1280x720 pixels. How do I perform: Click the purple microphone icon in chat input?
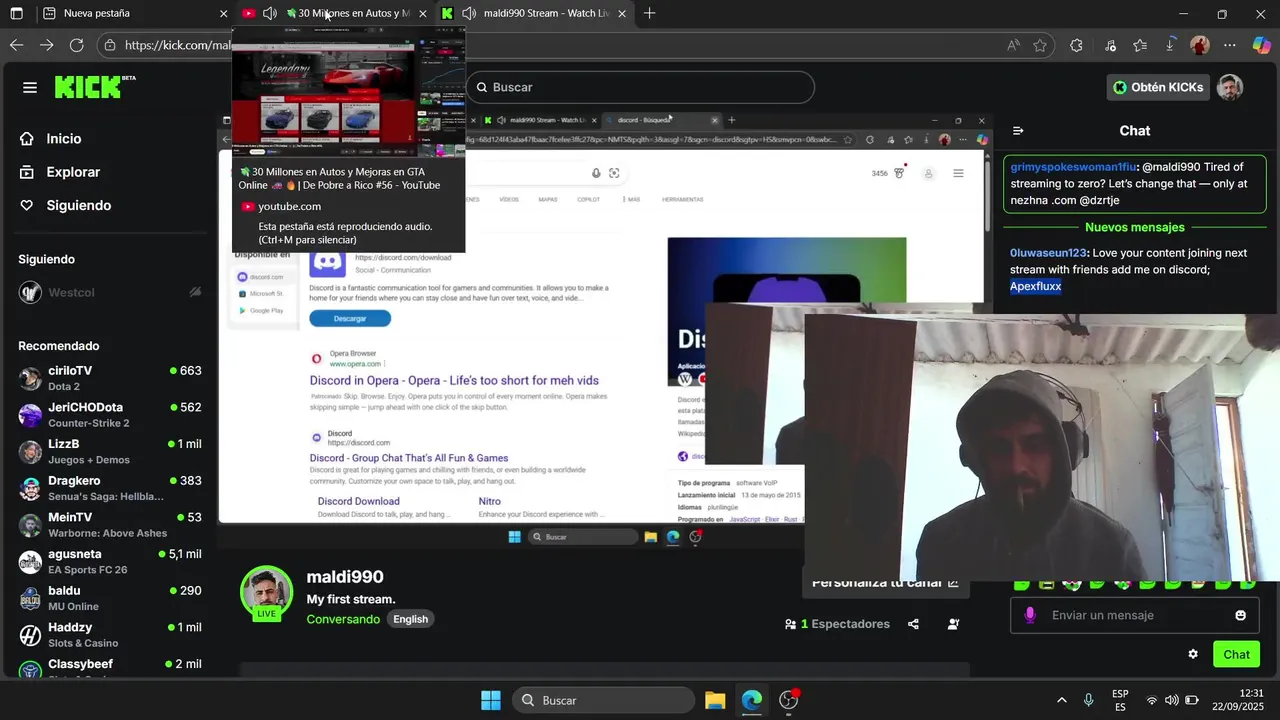click(1030, 615)
